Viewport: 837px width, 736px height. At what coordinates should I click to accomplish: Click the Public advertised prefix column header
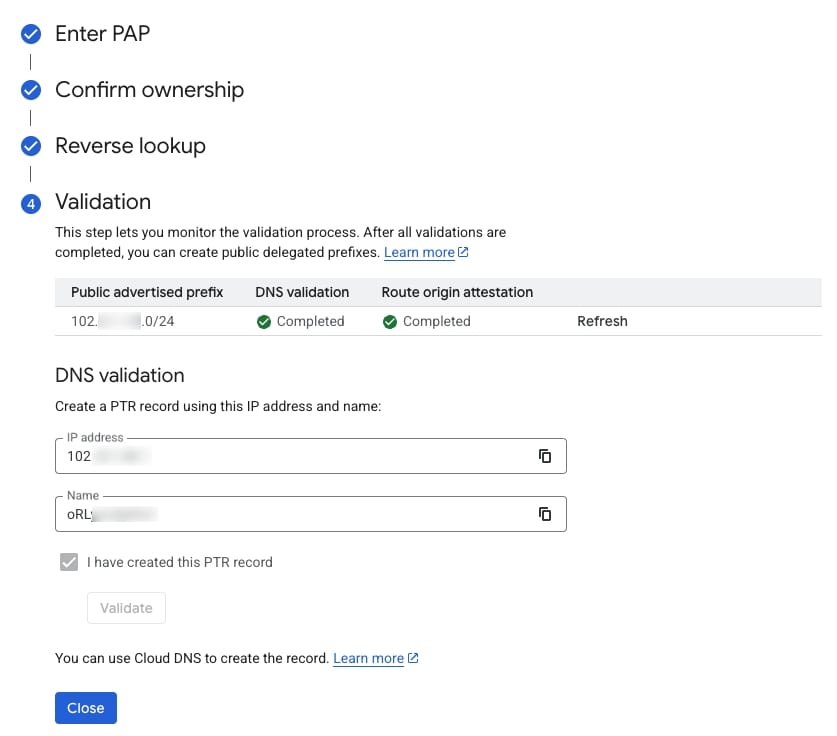(x=147, y=292)
